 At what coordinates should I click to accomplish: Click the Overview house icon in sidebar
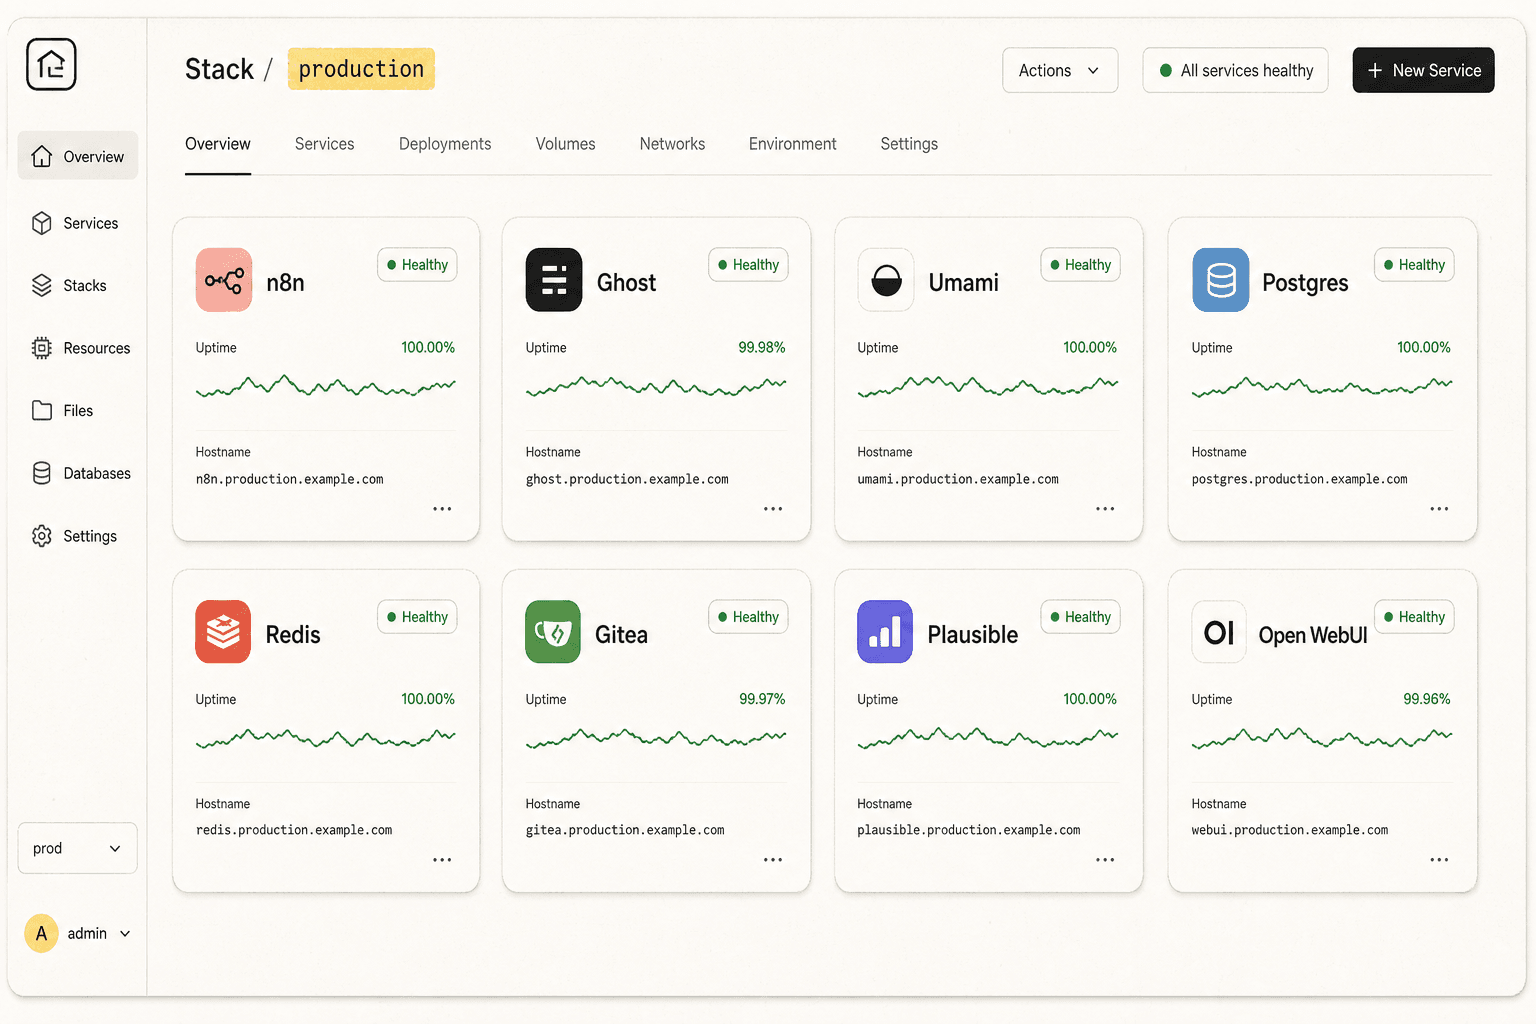click(42, 156)
